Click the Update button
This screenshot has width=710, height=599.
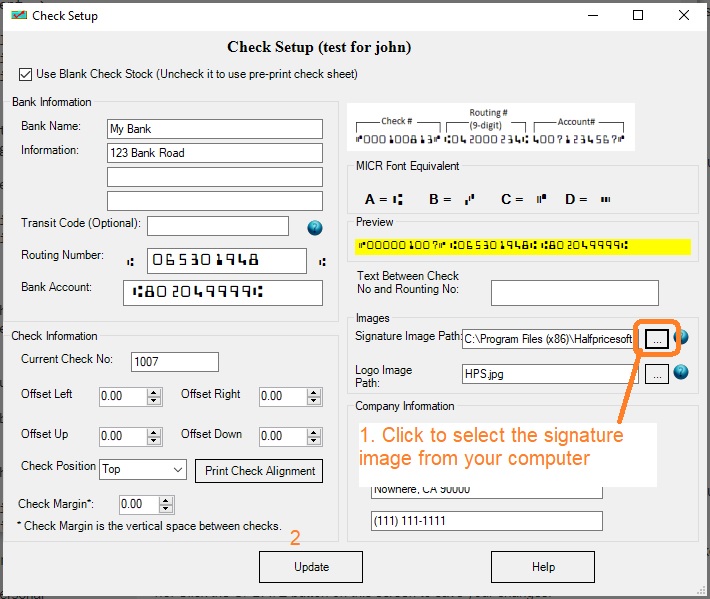pyautogui.click(x=311, y=567)
